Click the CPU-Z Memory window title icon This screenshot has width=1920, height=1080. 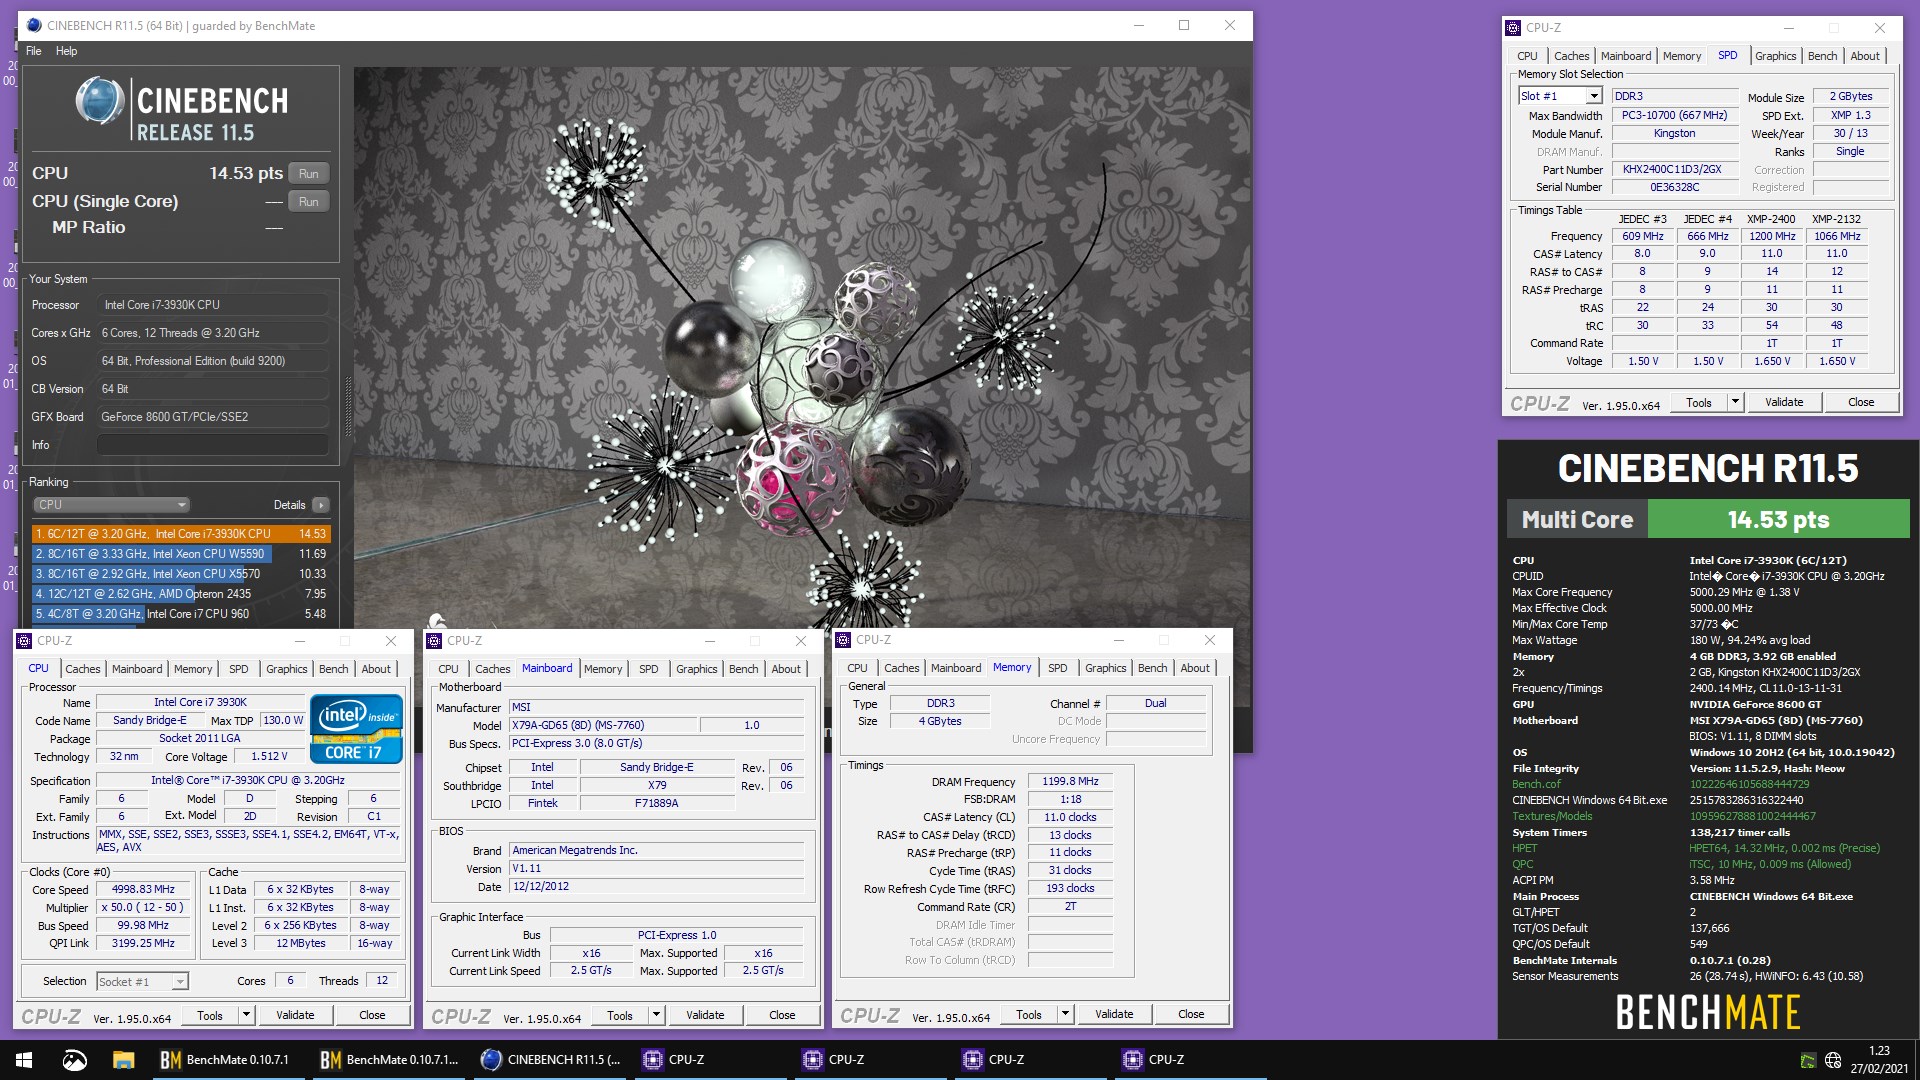pyautogui.click(x=844, y=640)
